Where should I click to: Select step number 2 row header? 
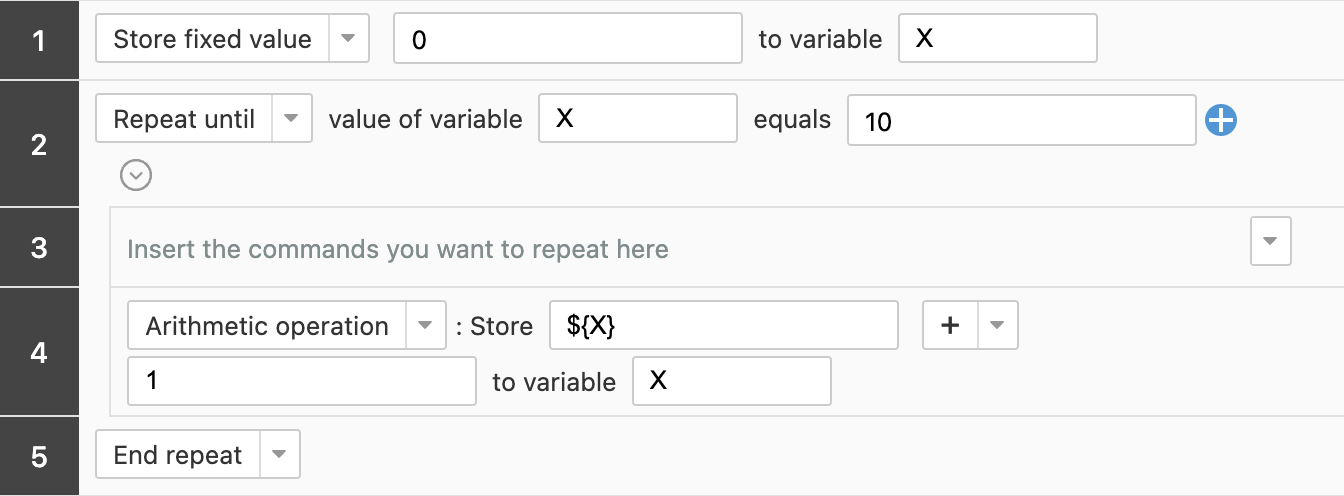(x=39, y=146)
